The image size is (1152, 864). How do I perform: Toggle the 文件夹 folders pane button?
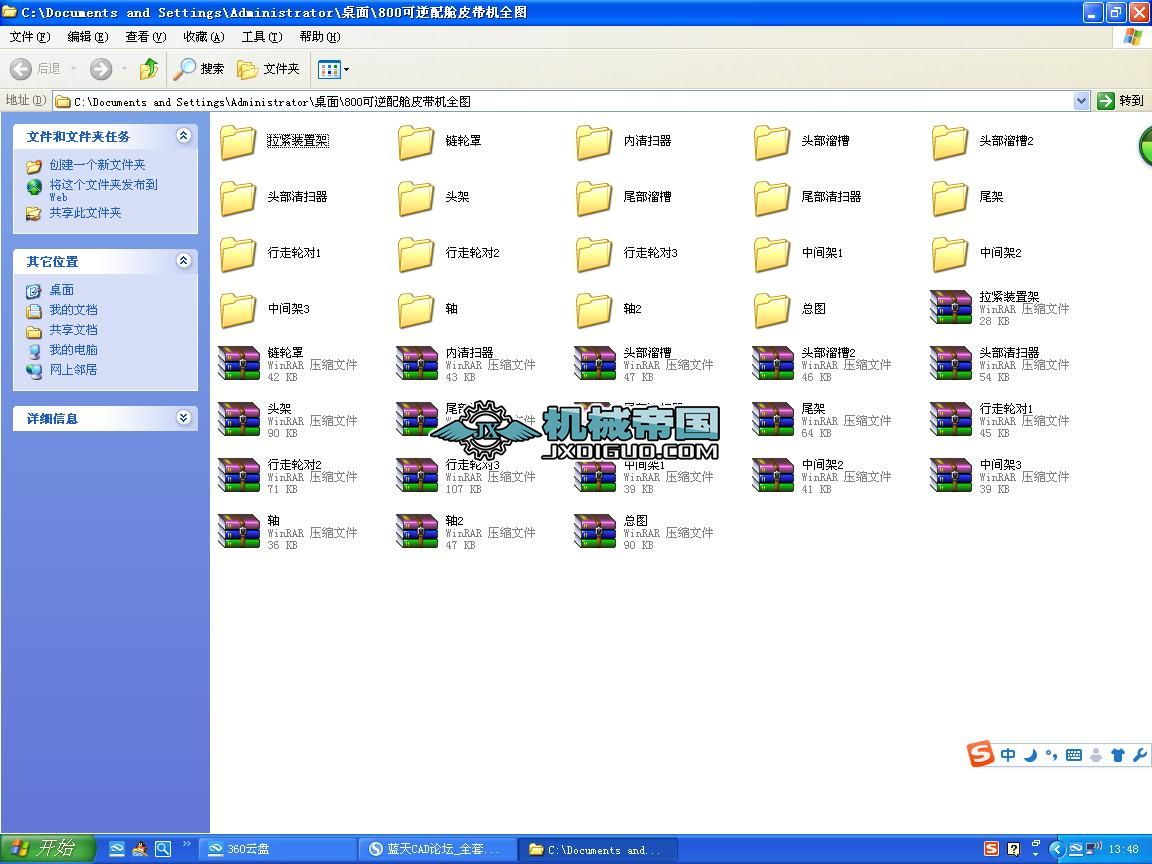click(x=268, y=69)
